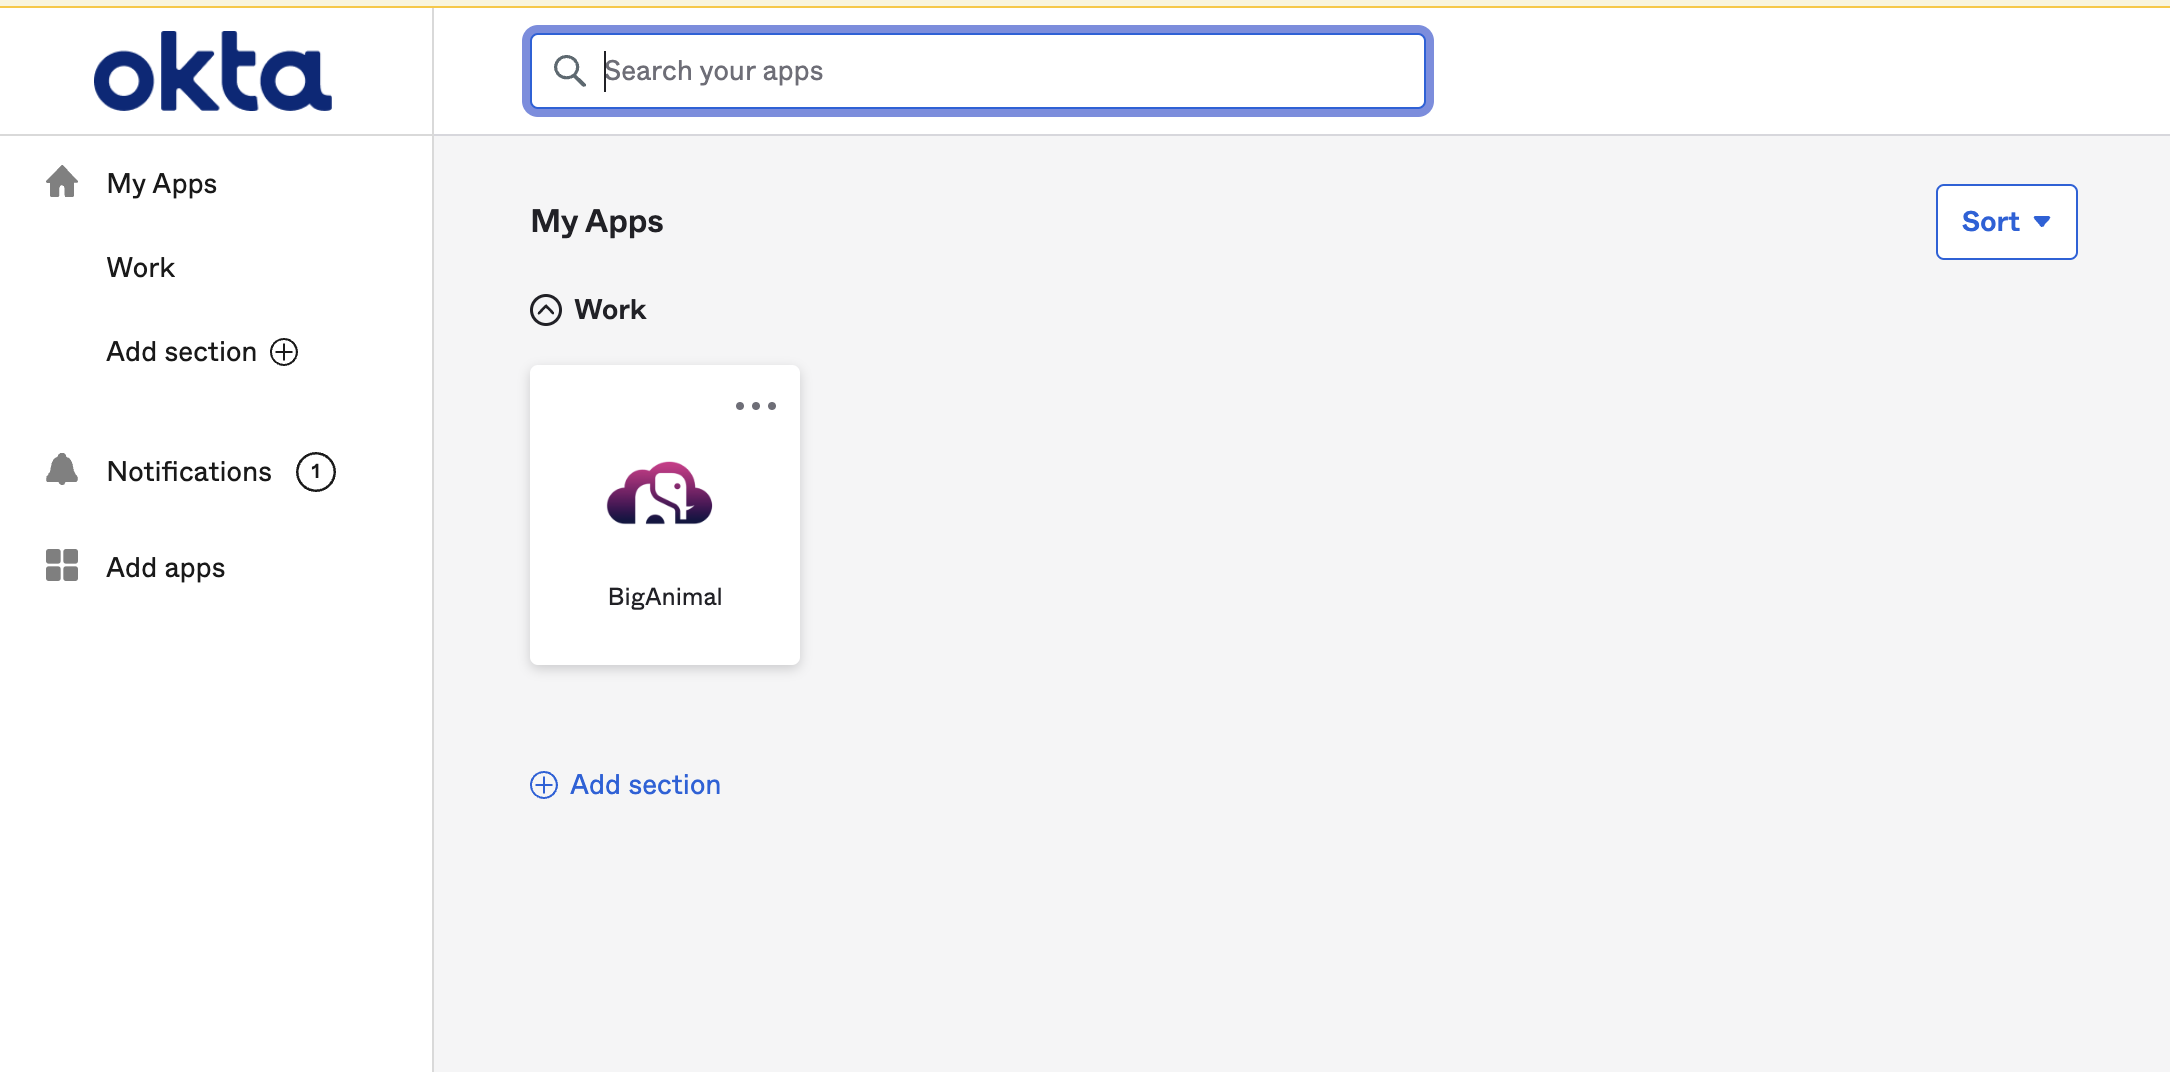
Task: Open My Apps in the sidebar
Action: tap(161, 183)
